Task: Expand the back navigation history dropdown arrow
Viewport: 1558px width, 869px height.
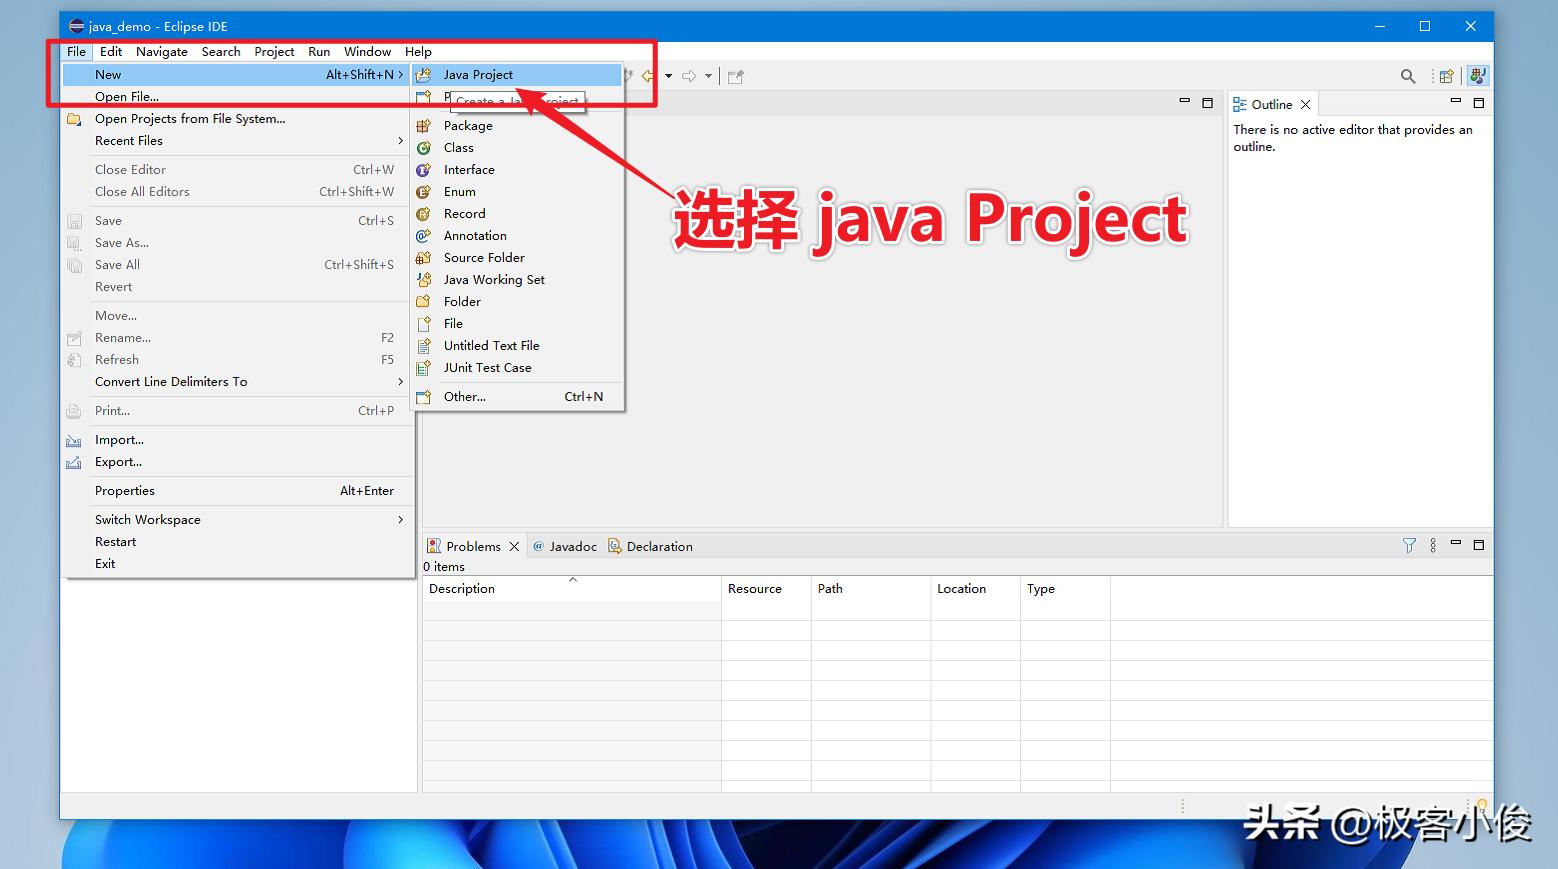Action: [668, 75]
